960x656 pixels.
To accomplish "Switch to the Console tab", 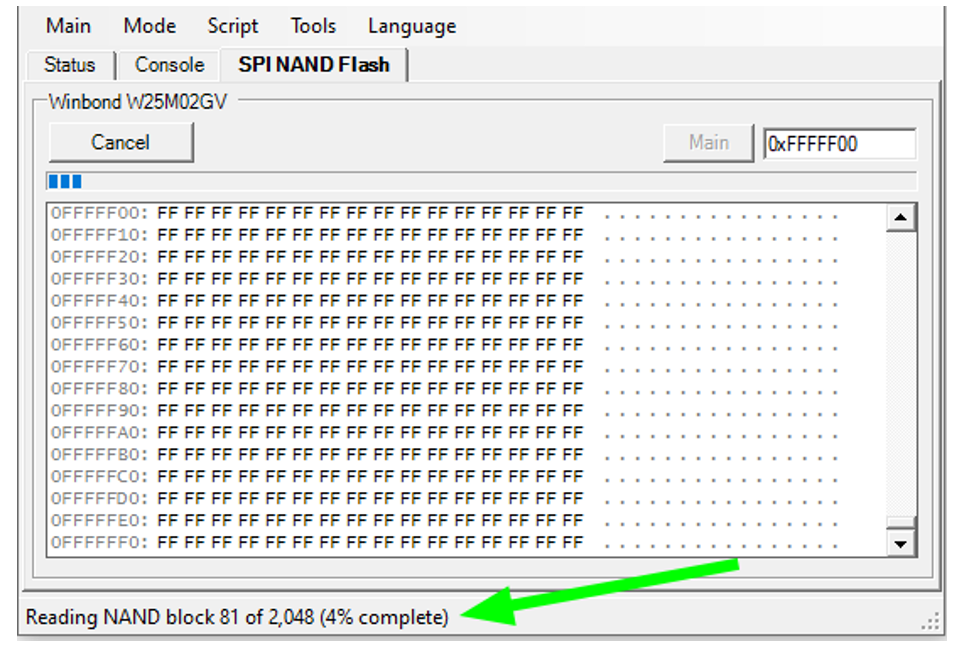I will (170, 65).
